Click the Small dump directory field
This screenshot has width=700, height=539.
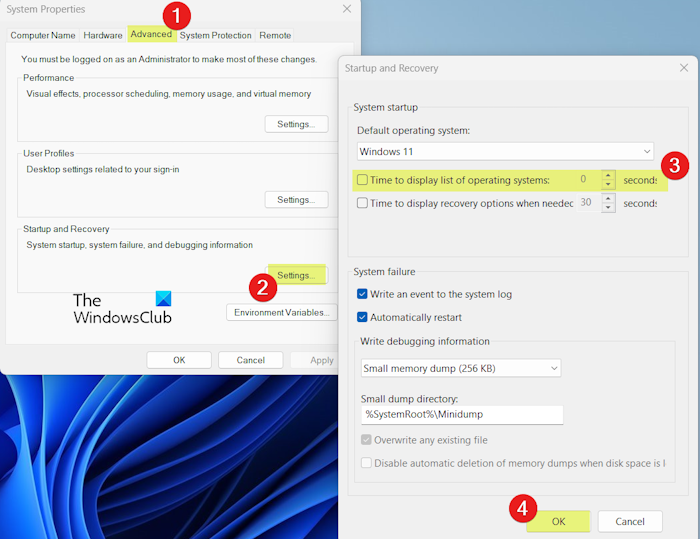(x=462, y=414)
